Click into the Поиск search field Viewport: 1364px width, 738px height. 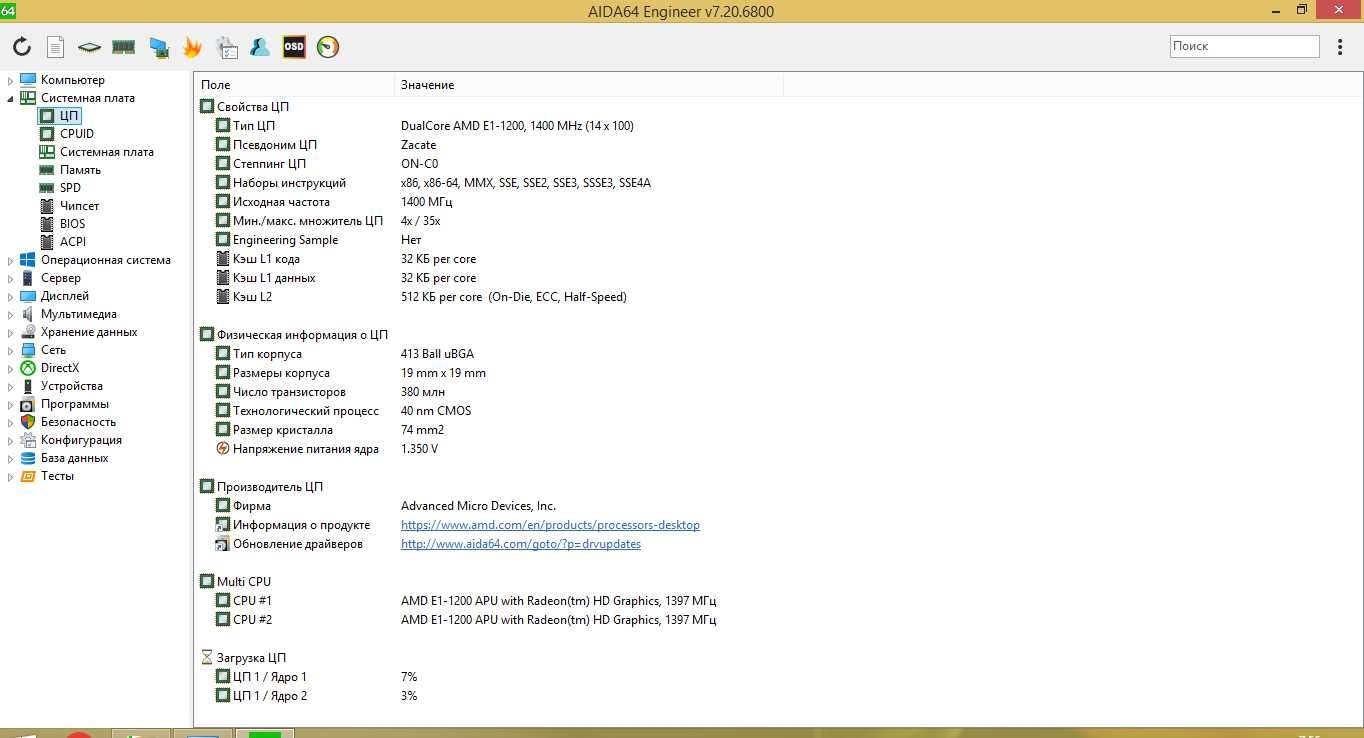(x=1245, y=46)
